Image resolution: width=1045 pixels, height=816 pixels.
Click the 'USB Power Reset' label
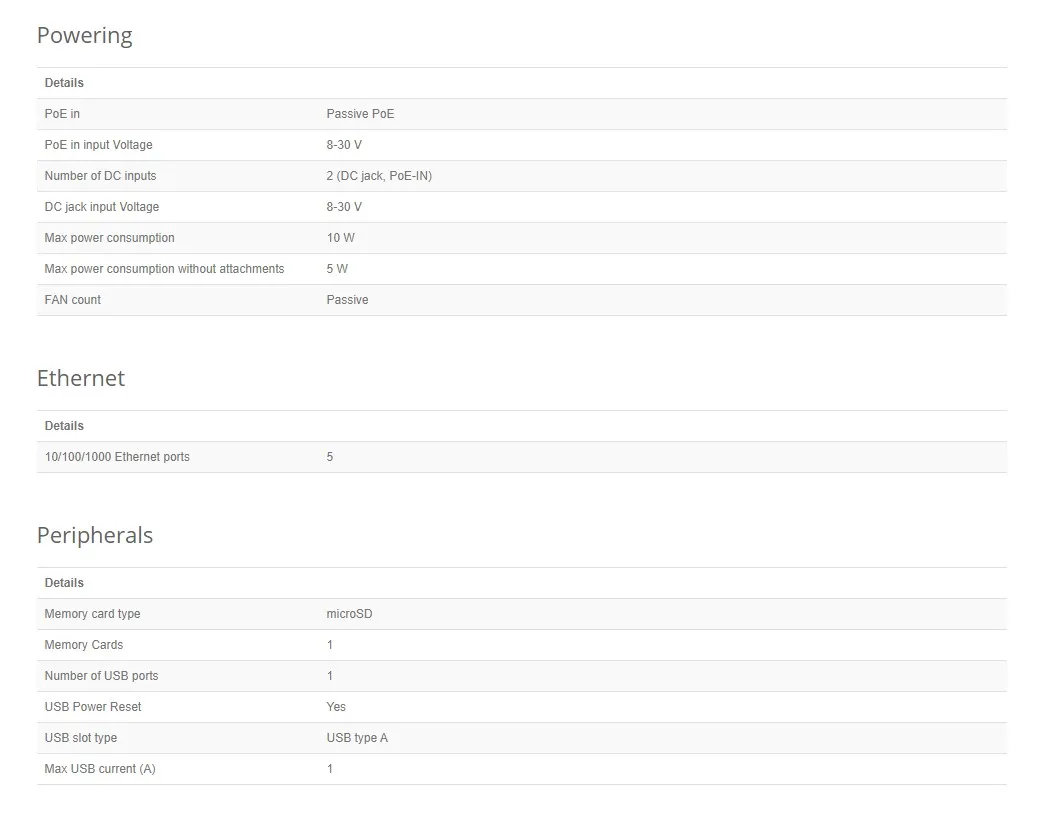93,707
